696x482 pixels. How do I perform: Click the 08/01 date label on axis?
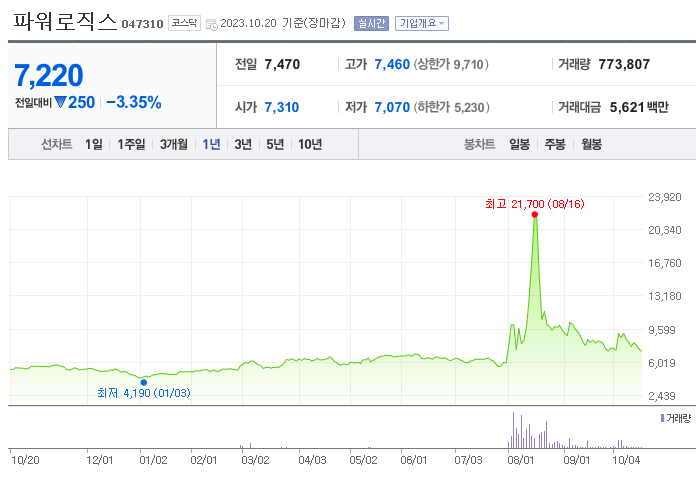coord(521,460)
